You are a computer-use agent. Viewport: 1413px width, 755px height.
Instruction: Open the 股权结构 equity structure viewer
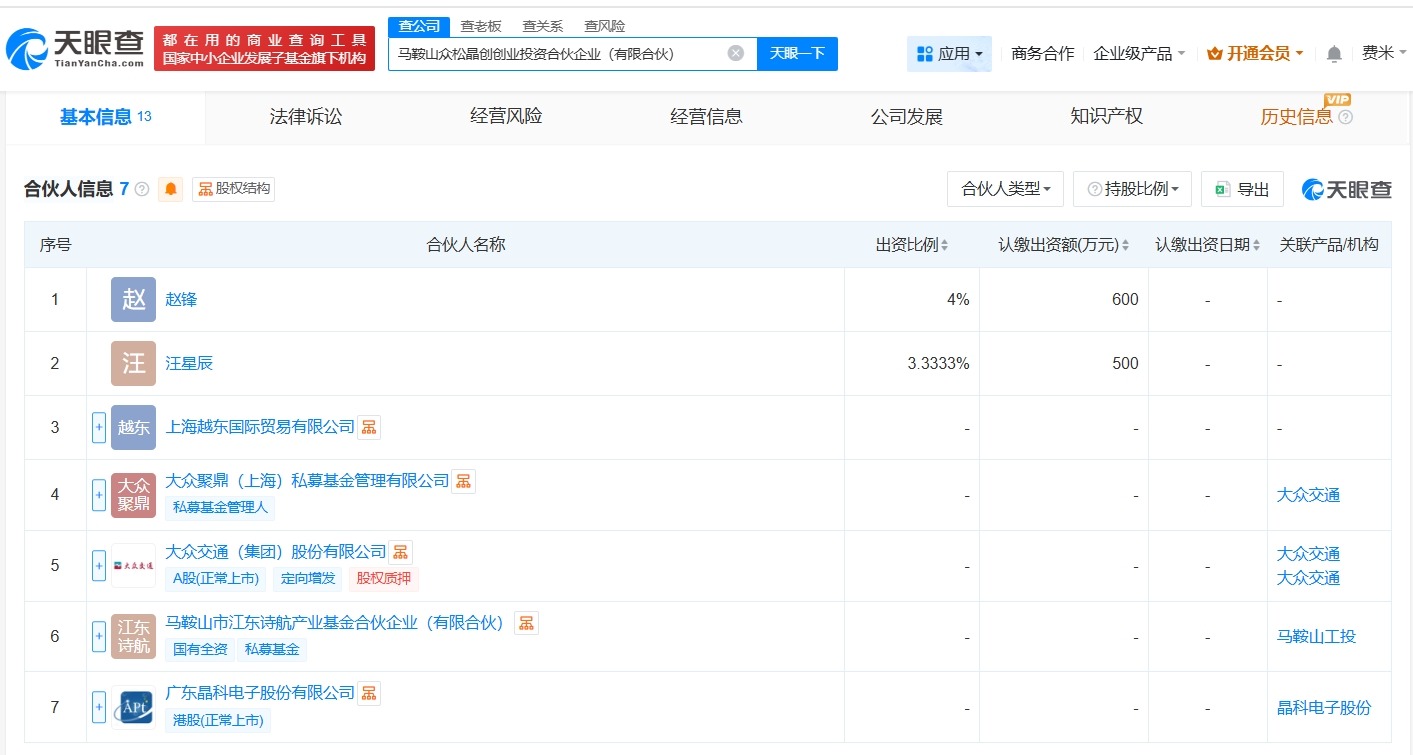232,189
